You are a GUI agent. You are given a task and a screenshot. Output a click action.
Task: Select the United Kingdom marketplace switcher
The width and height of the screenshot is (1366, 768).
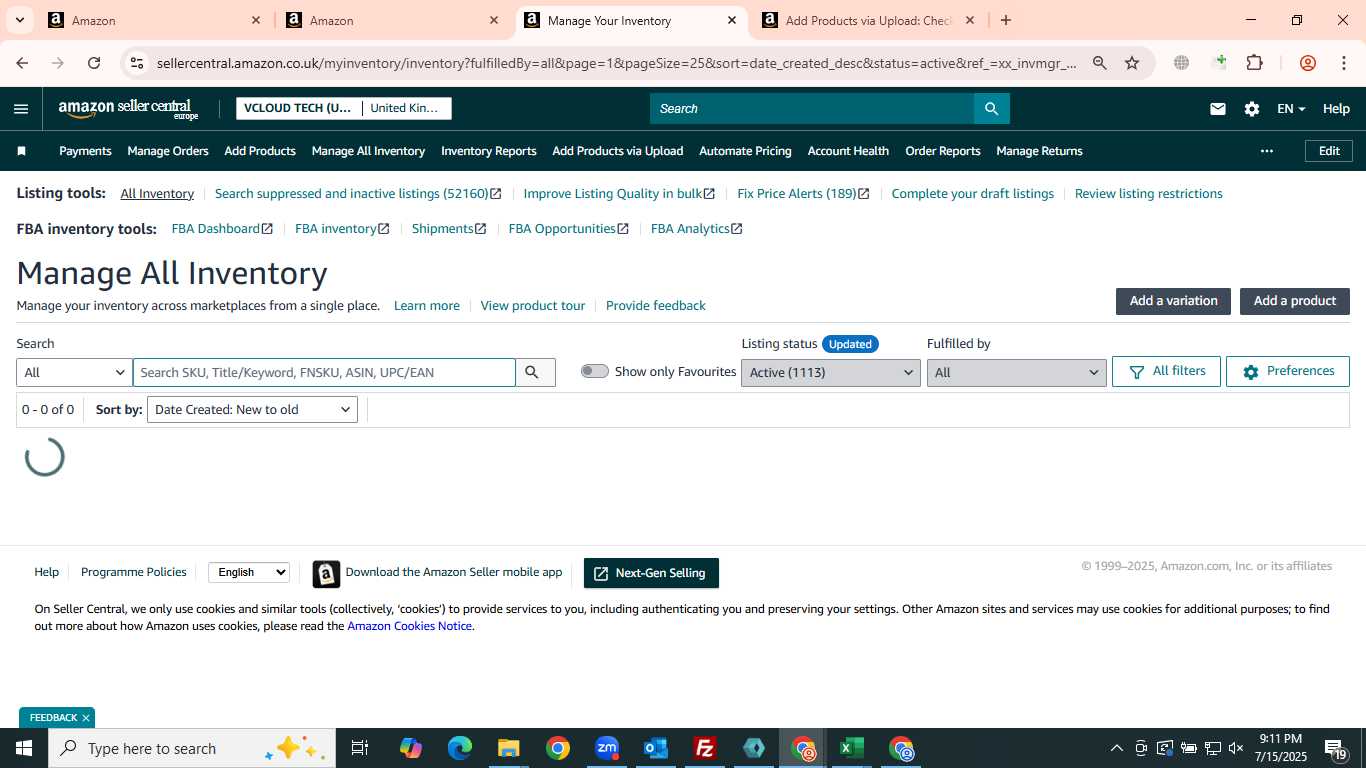click(405, 108)
